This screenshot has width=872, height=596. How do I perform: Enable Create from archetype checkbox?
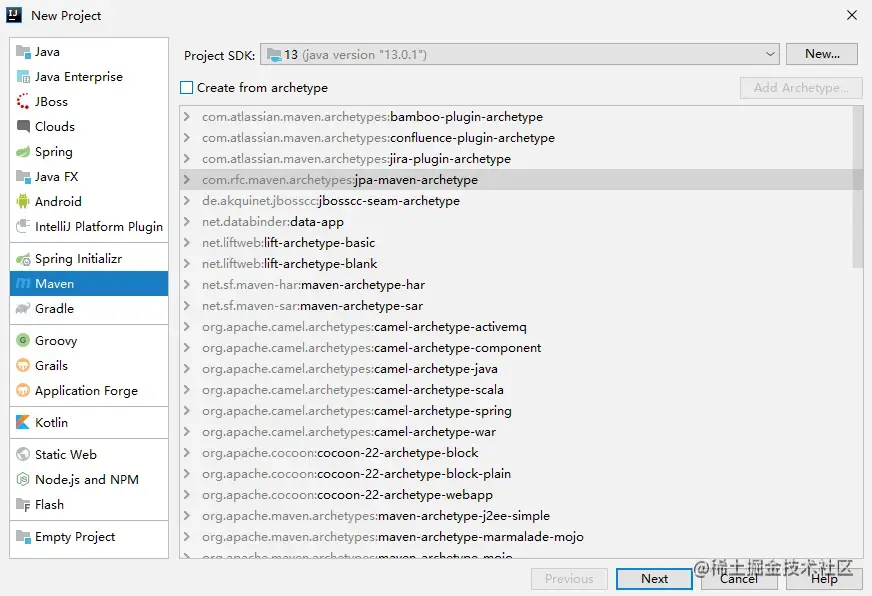click(x=187, y=88)
